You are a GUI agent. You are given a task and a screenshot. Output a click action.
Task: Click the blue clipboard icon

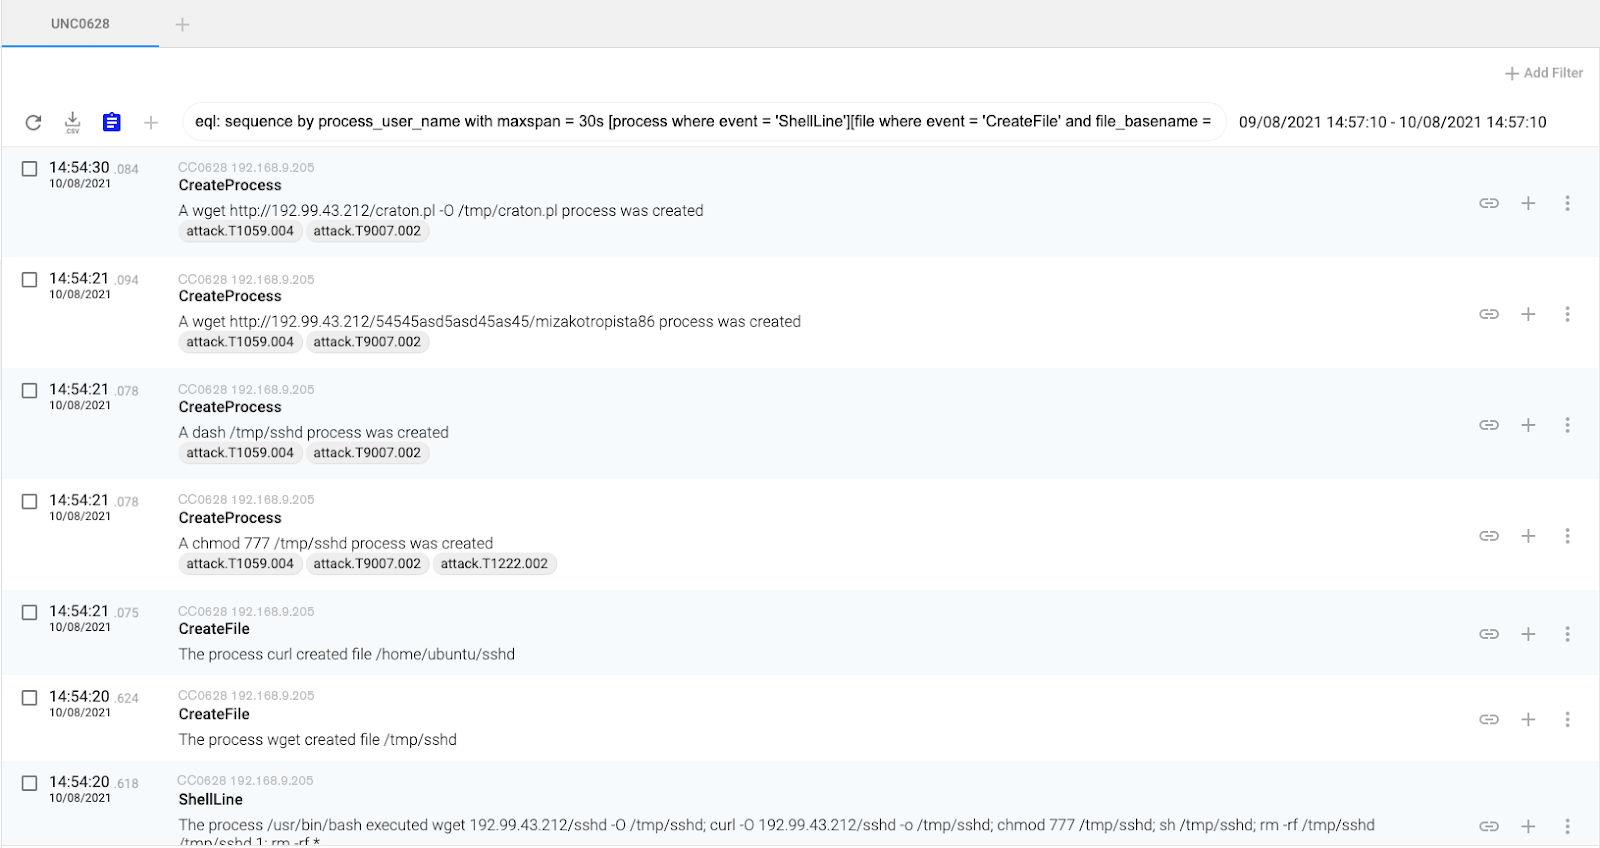point(112,122)
